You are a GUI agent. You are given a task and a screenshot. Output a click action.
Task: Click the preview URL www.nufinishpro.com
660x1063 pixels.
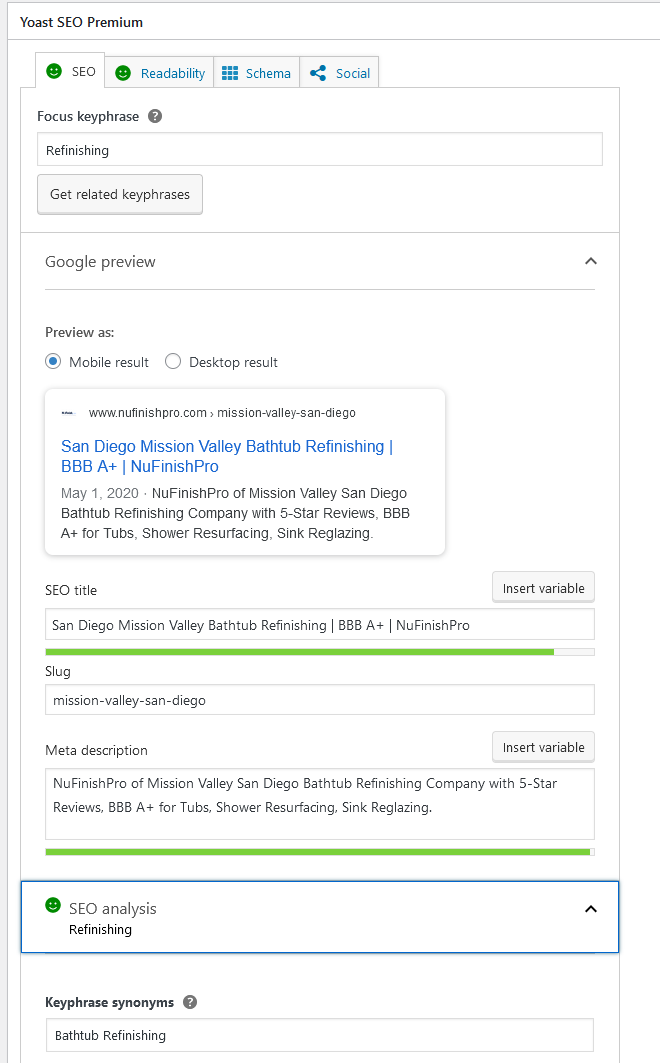pyautogui.click(x=222, y=413)
